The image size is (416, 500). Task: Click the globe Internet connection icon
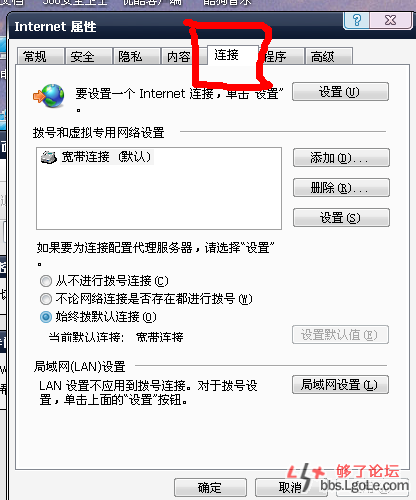(49, 96)
